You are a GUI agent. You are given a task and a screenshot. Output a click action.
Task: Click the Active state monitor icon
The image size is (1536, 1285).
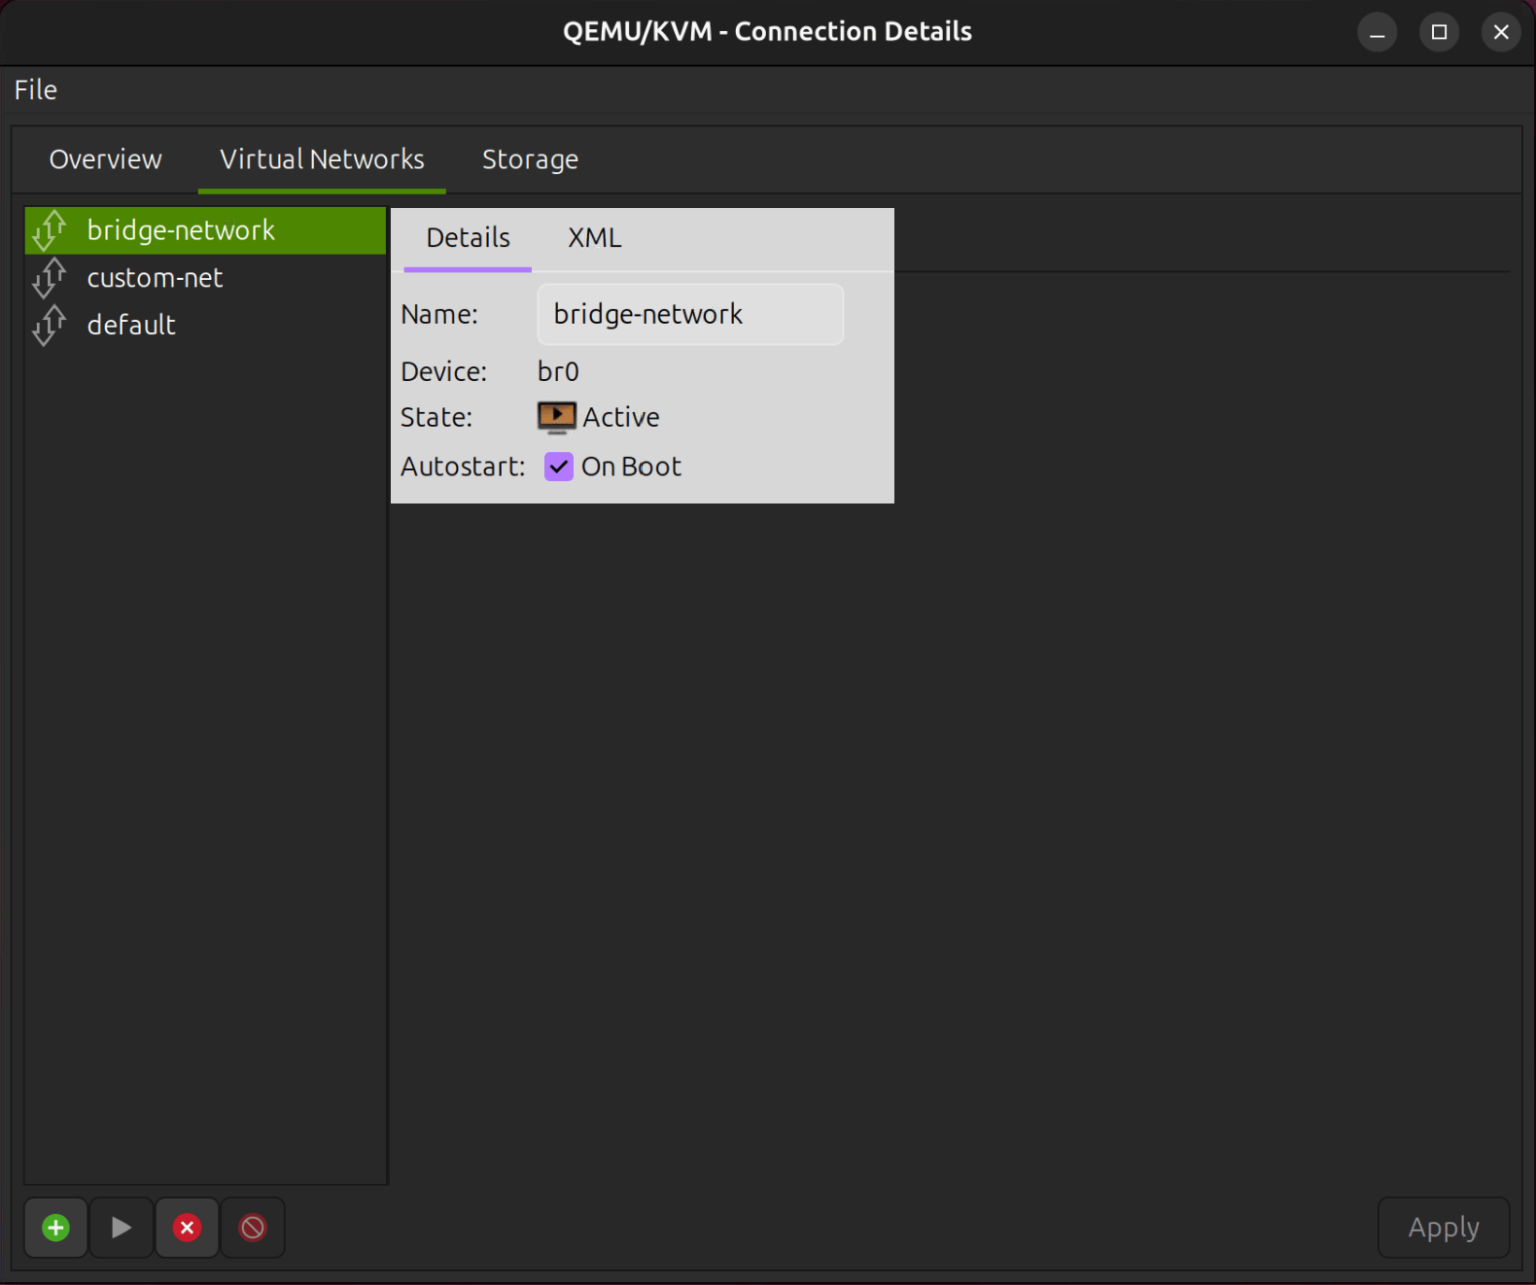(556, 416)
